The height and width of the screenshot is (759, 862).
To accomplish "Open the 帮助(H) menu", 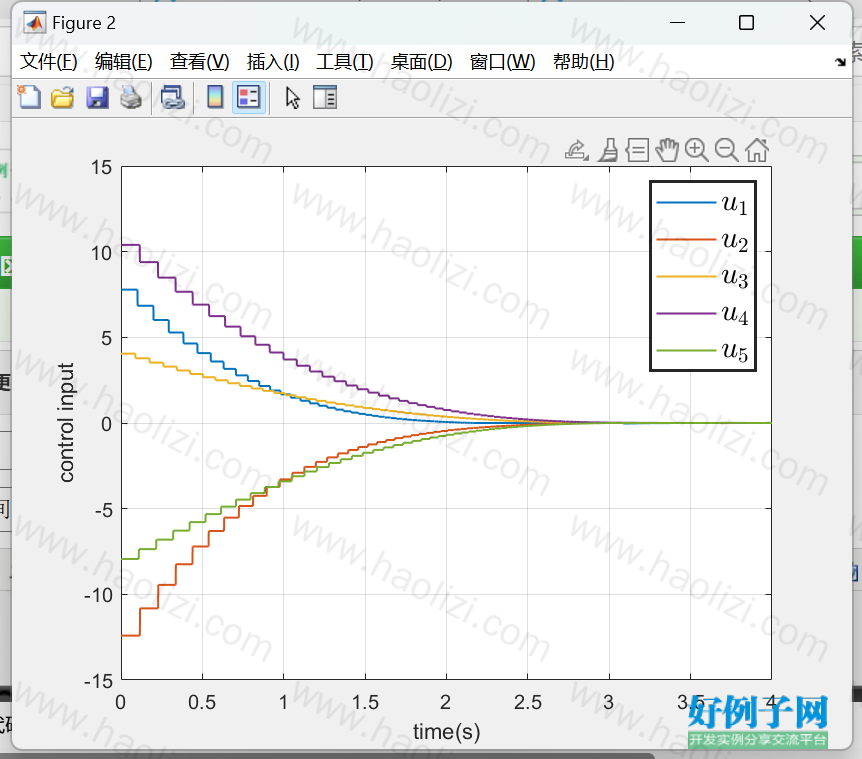I will (584, 62).
